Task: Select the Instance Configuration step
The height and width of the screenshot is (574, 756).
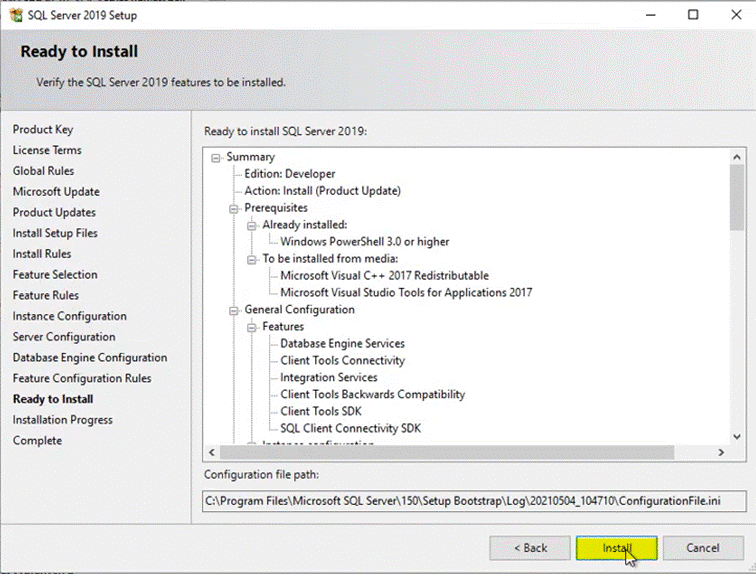Action: click(x=70, y=316)
